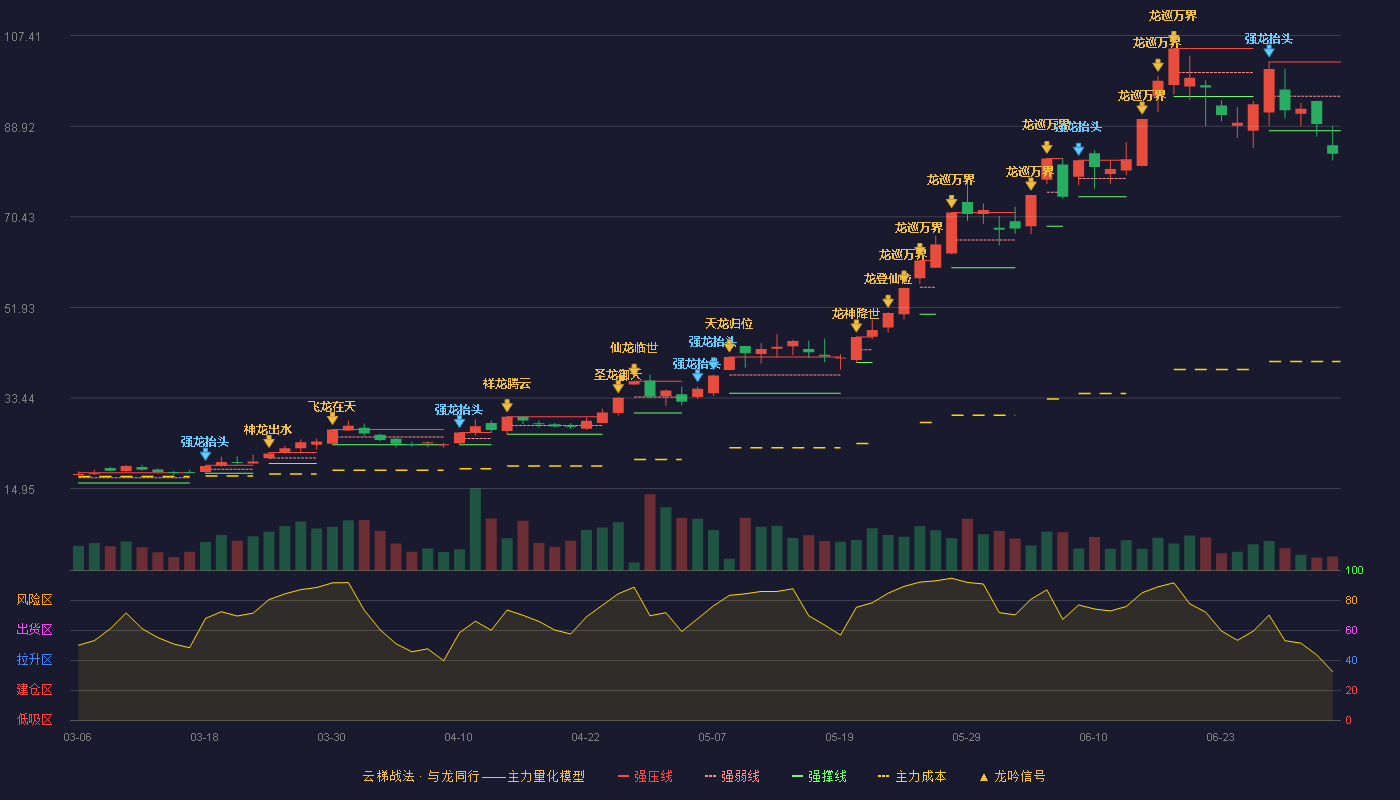The height and width of the screenshot is (800, 1400).
Task: Click the 06-10 date label
Action: point(1093,737)
